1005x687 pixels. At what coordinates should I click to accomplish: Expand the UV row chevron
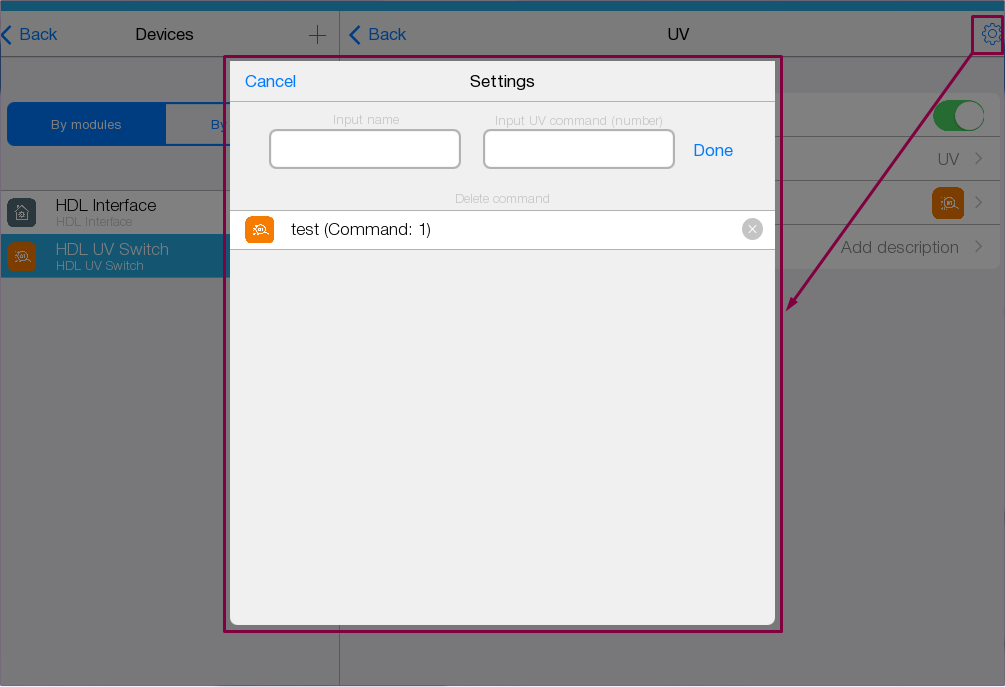pos(978,159)
